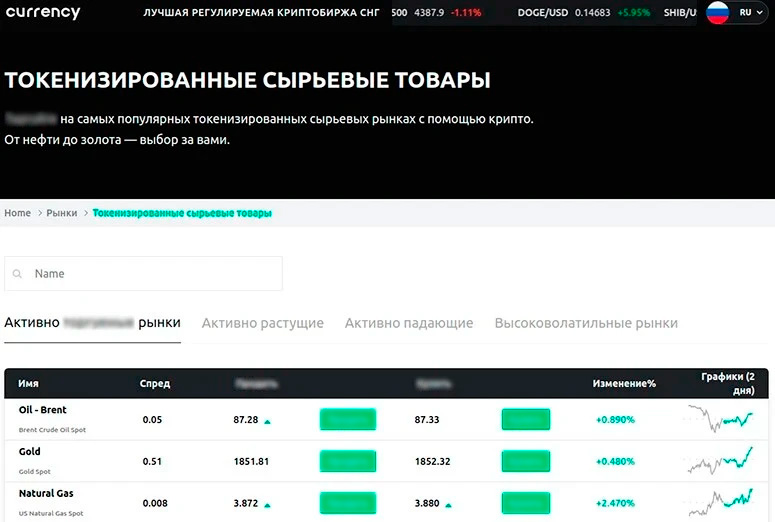The width and height of the screenshot is (775, 522).
Task: Open Gold 2-day chart thumbnail
Action: [x=720, y=461]
